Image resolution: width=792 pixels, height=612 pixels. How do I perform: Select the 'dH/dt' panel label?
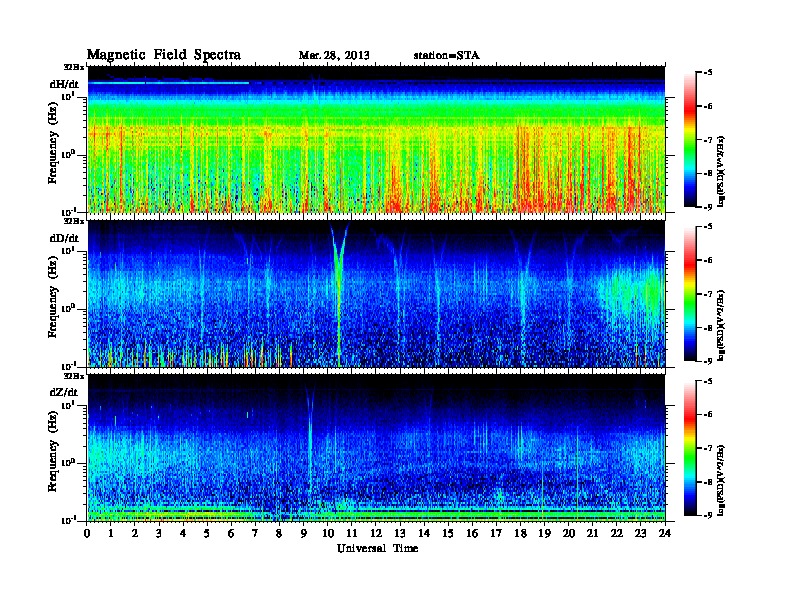64,84
